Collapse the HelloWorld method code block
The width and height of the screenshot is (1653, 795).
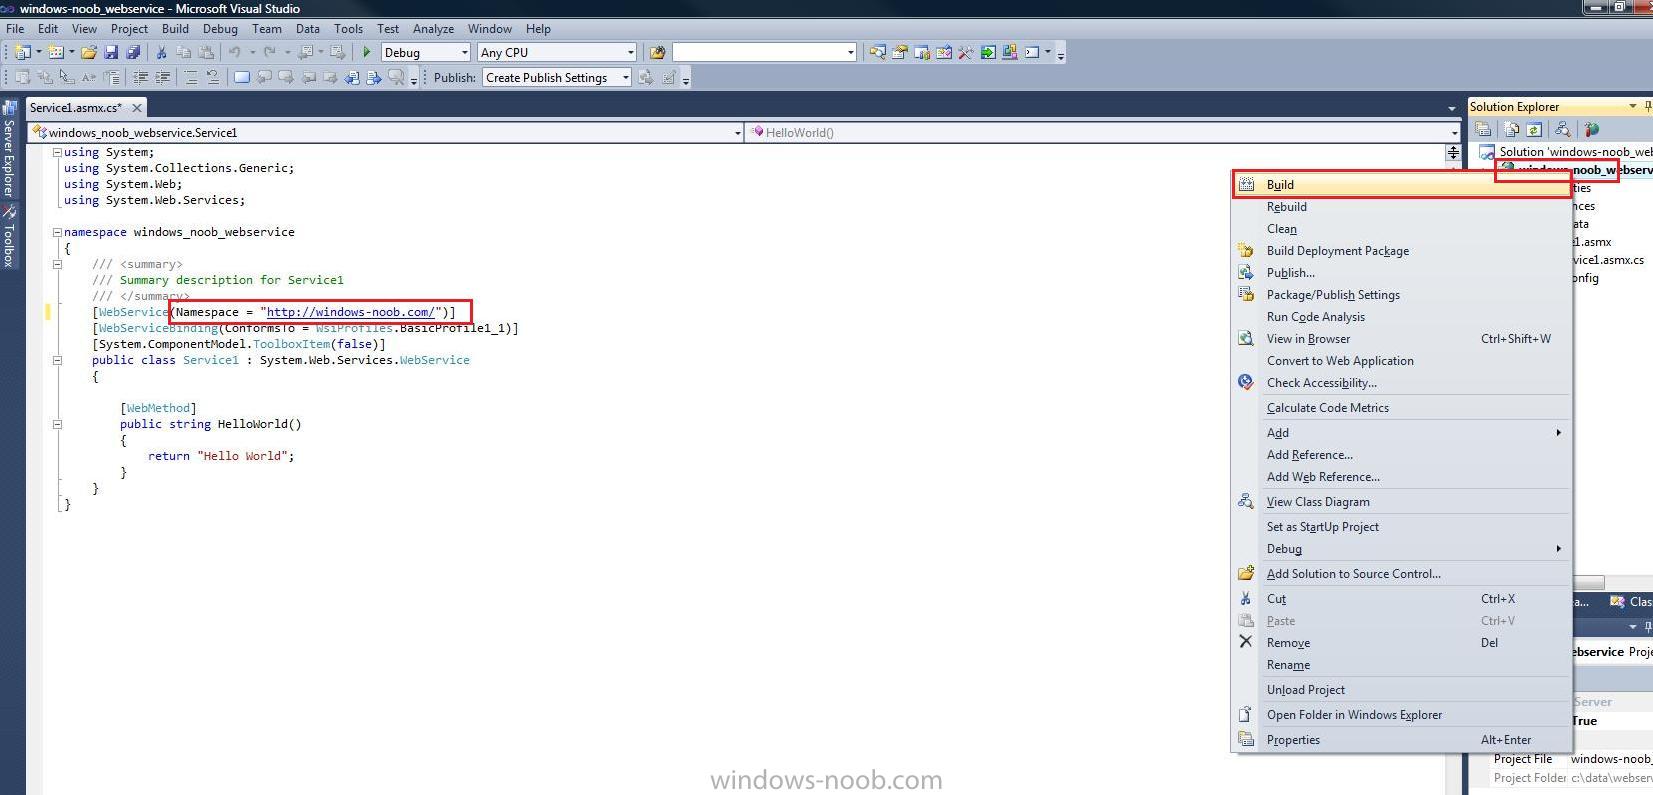(x=57, y=424)
